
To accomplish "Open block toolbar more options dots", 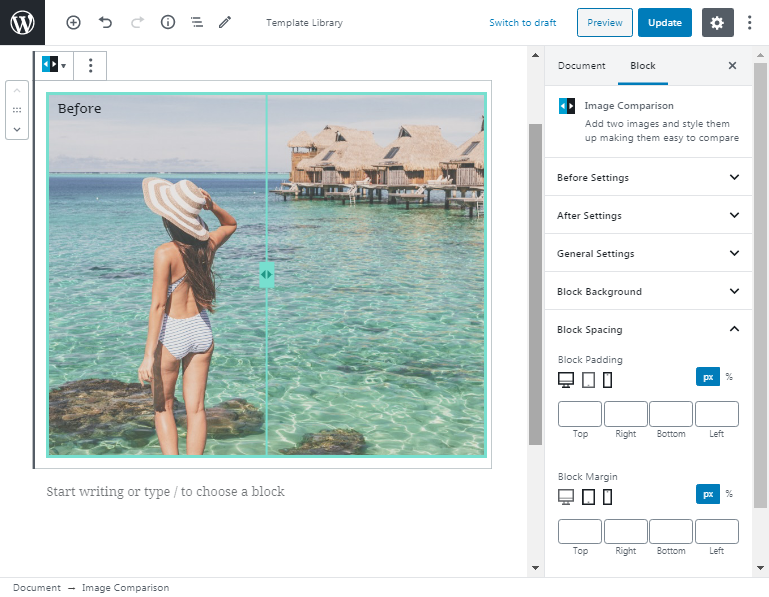I will pos(90,65).
